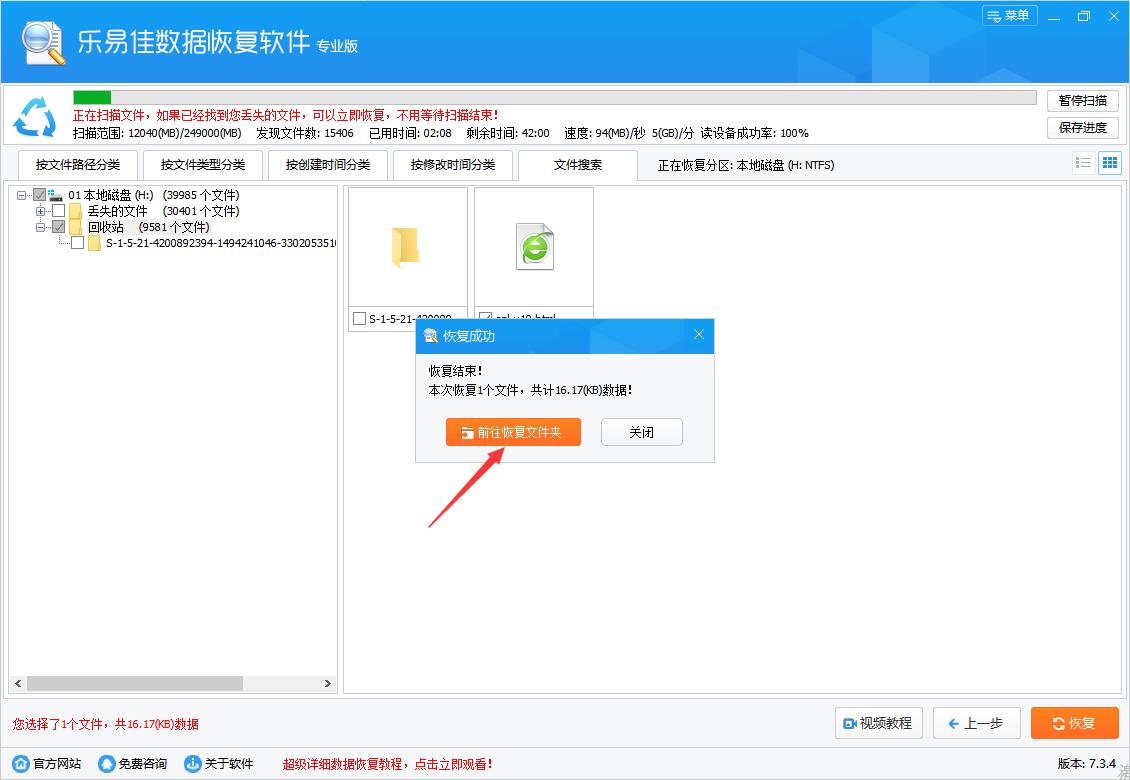Click 前往恢复文件夹 button
Viewport: 1130px width, 780px height.
[513, 432]
